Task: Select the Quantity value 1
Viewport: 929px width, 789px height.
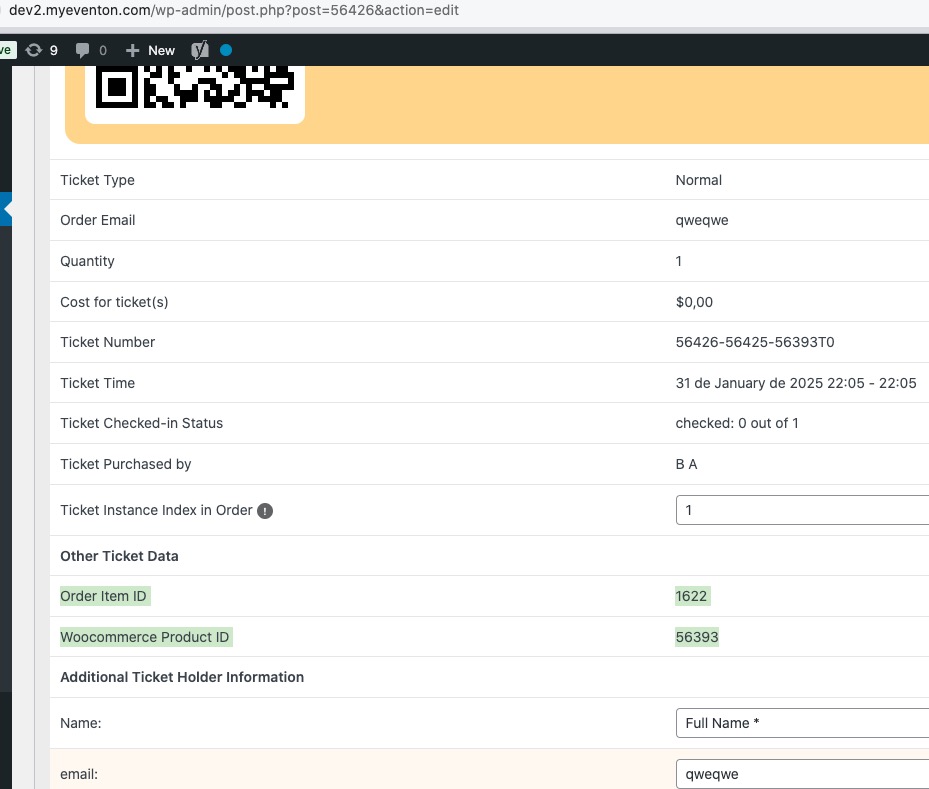Action: pos(679,261)
